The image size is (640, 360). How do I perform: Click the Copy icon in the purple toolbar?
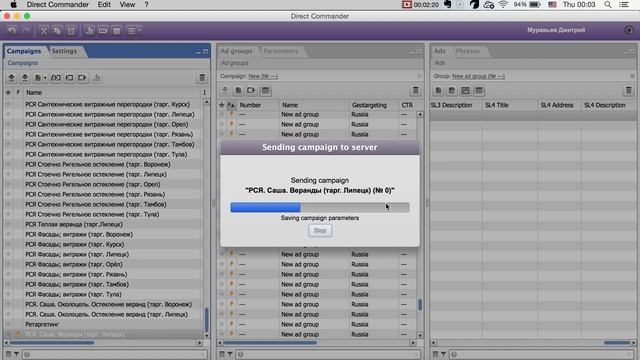[x=57, y=31]
